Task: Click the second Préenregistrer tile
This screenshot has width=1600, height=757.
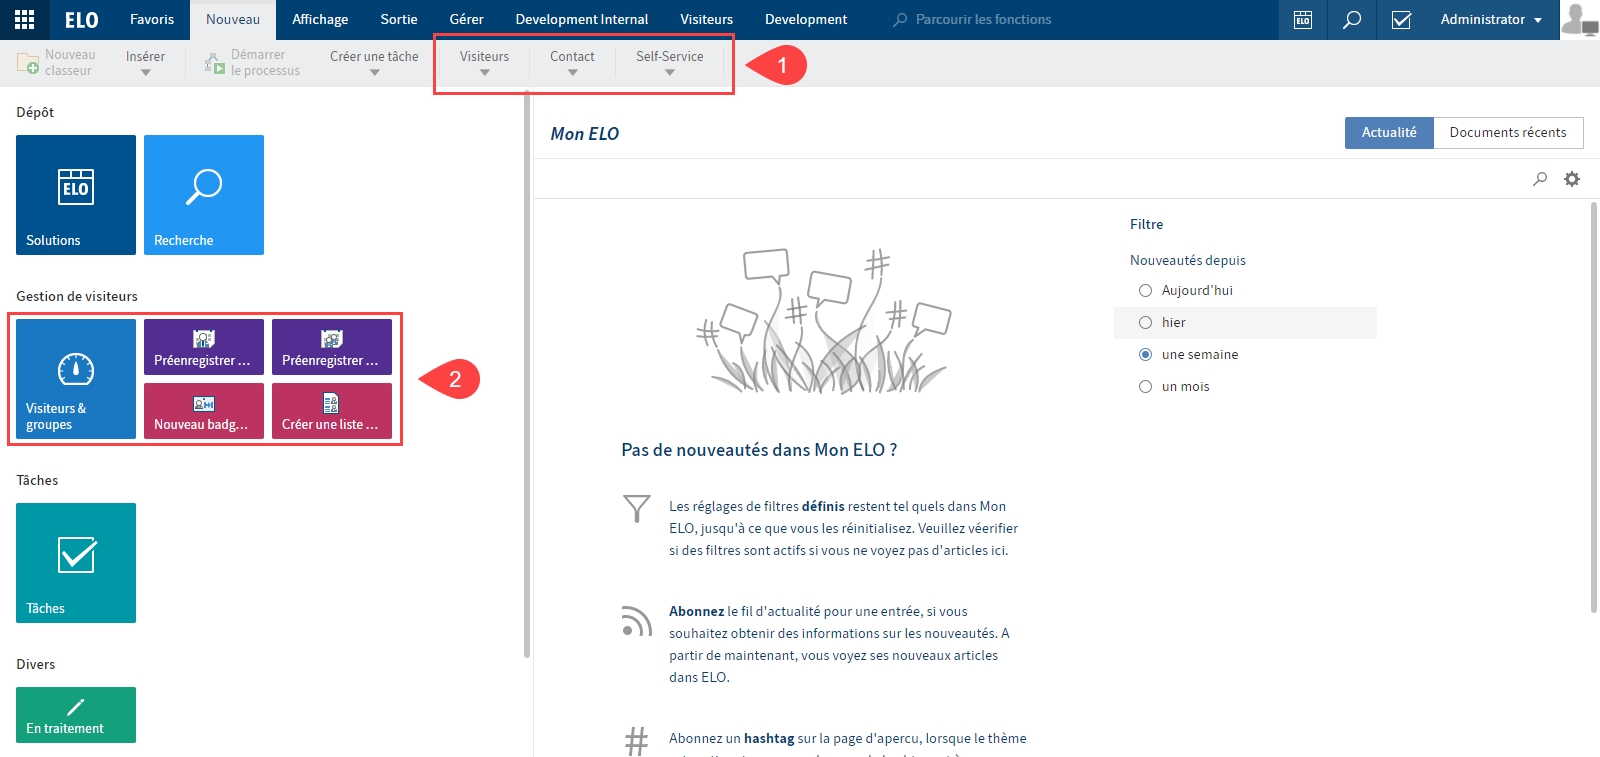Action: point(332,347)
